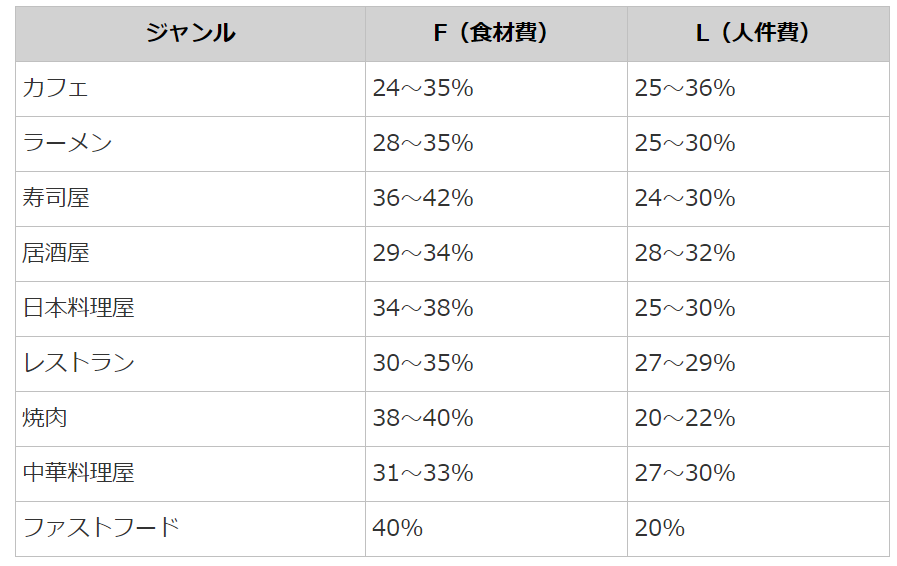
Task: Click the ファストフード labor cost 20% cell
Action: (x=660, y=528)
